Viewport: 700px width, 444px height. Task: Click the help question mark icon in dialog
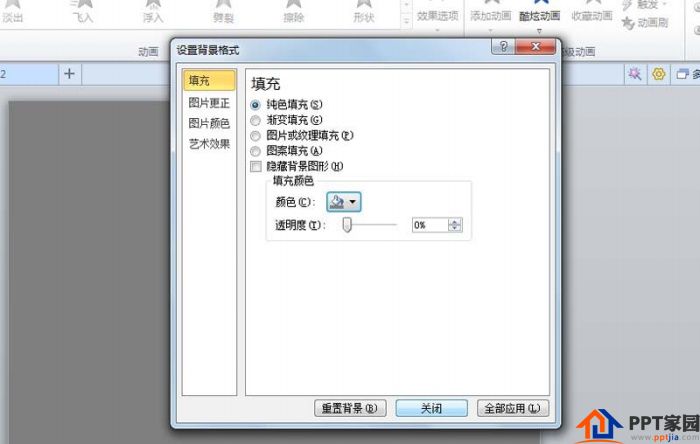pos(503,46)
